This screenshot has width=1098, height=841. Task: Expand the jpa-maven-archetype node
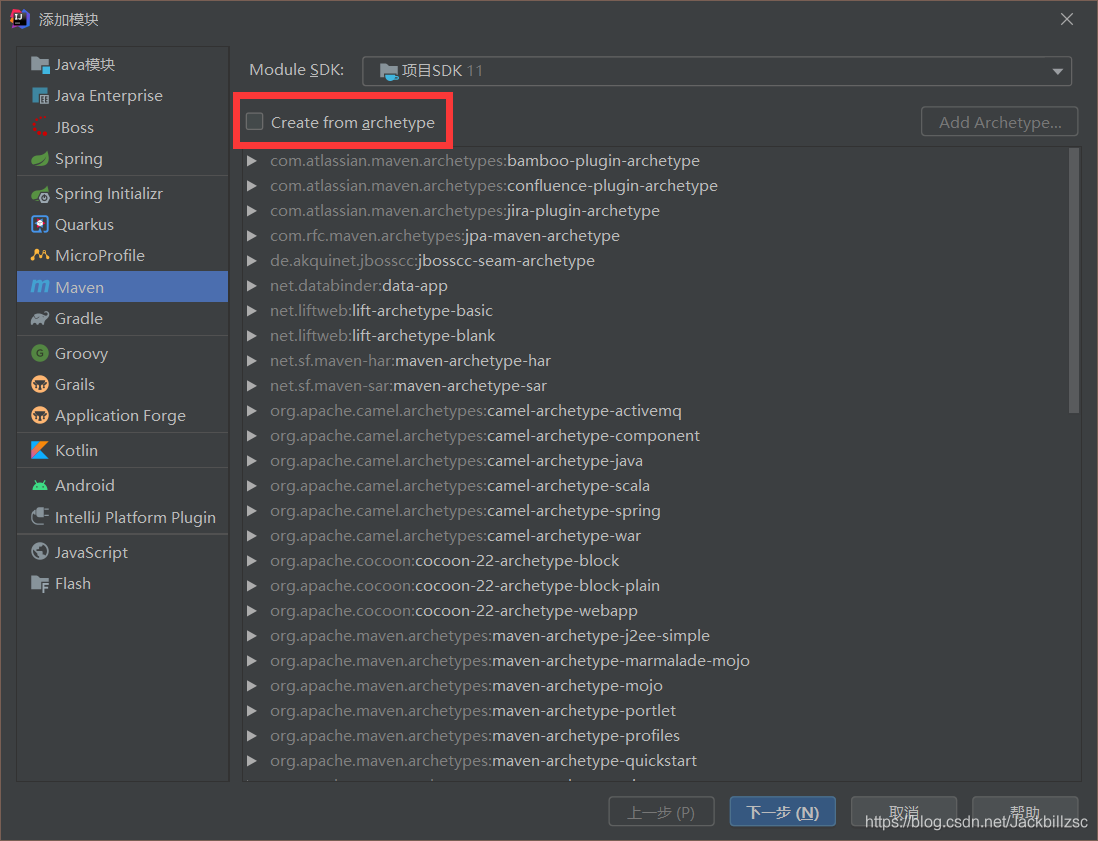pyautogui.click(x=252, y=236)
